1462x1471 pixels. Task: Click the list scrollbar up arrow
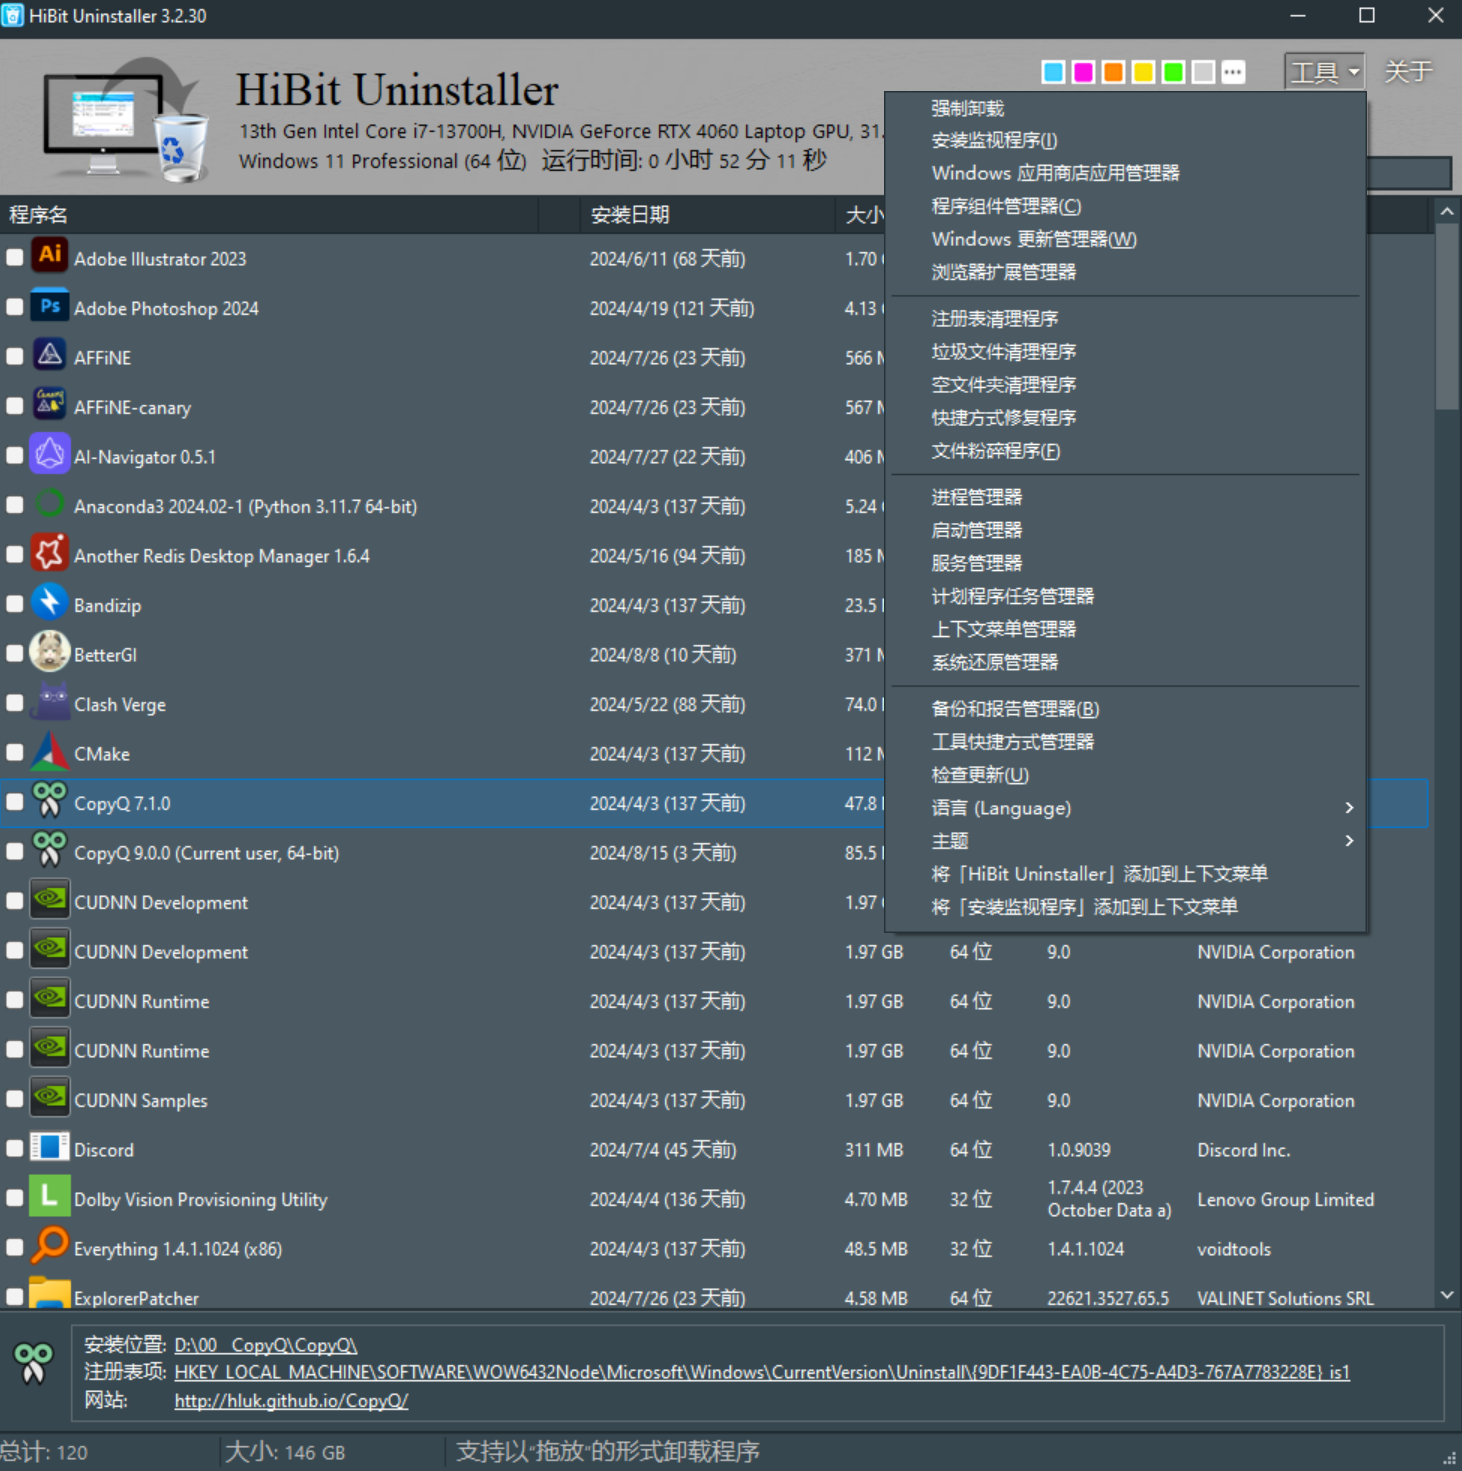tap(1447, 212)
